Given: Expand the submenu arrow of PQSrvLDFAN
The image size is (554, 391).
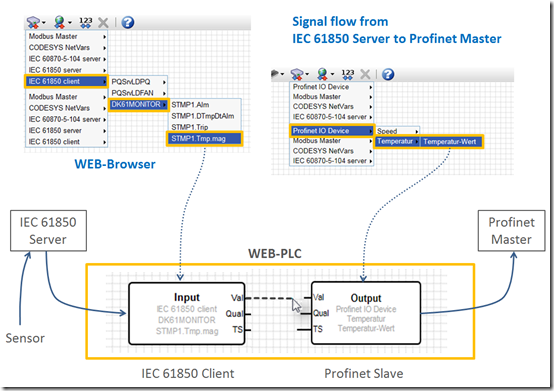Looking at the screenshot, I should [164, 93].
